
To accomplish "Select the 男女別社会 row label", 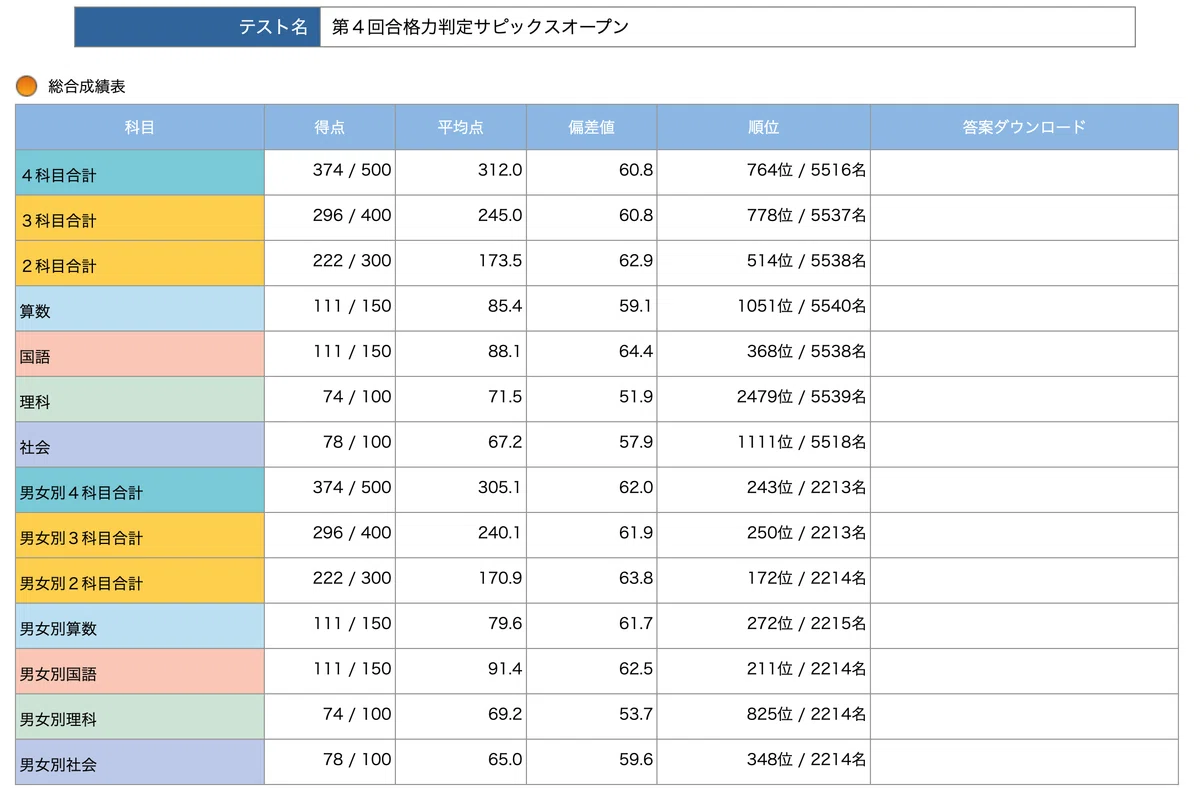I will click(x=140, y=762).
